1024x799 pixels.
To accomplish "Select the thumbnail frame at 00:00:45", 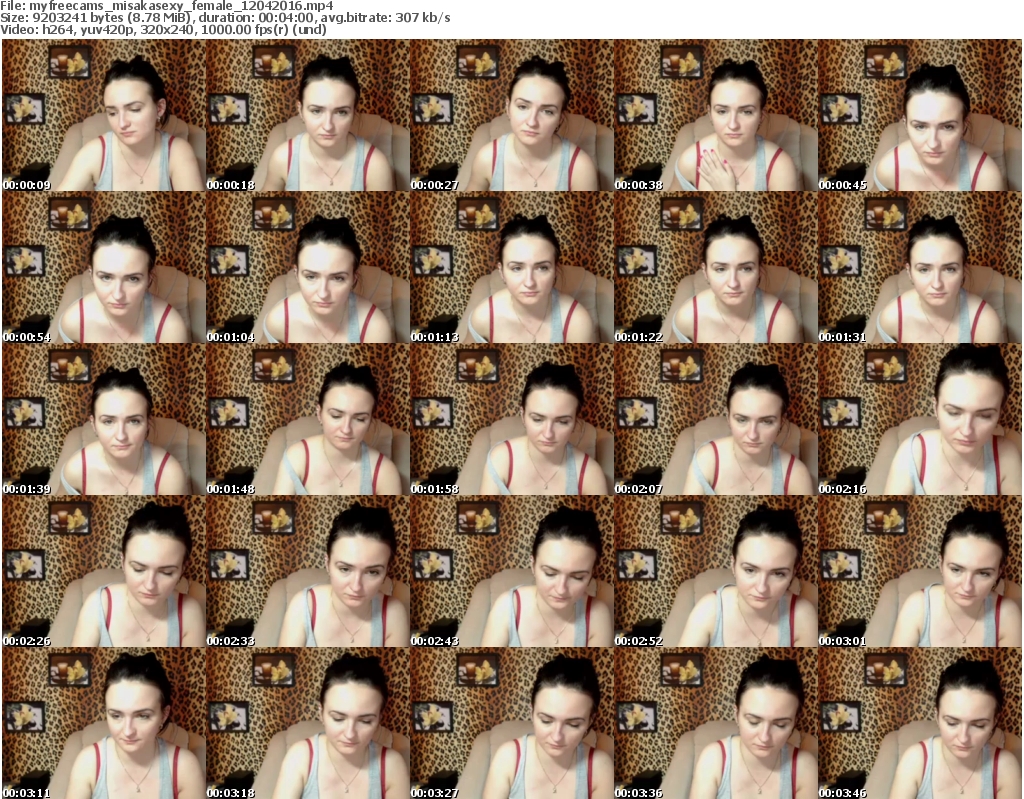I will 920,115.
